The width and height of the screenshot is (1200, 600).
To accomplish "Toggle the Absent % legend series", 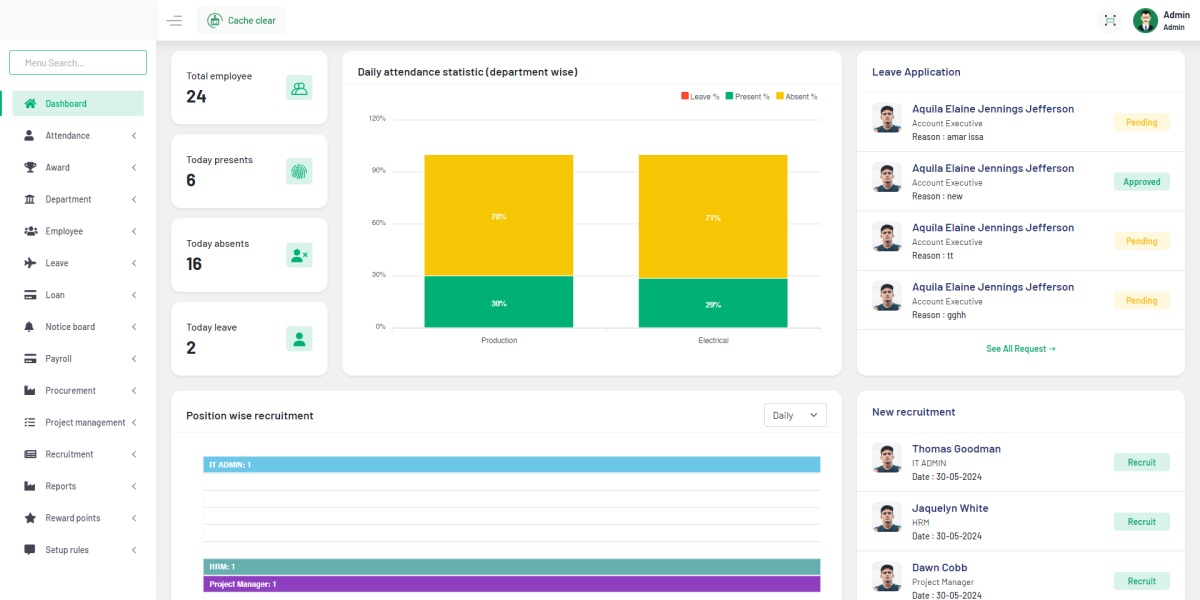I will click(797, 96).
